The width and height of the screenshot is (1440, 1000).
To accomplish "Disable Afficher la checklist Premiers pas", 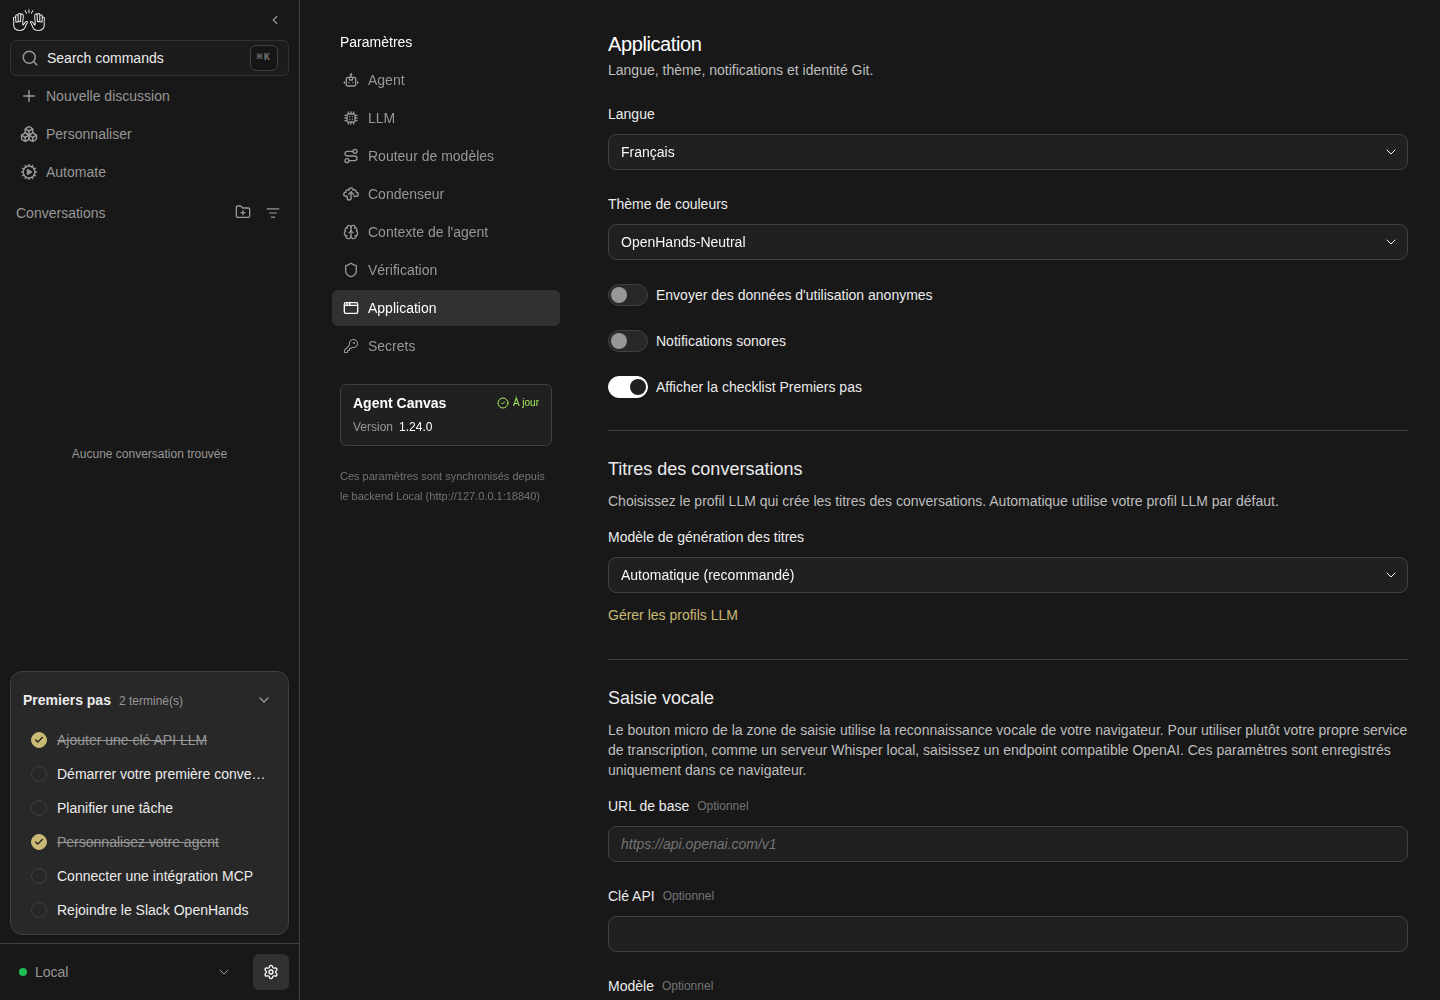I will tap(628, 387).
